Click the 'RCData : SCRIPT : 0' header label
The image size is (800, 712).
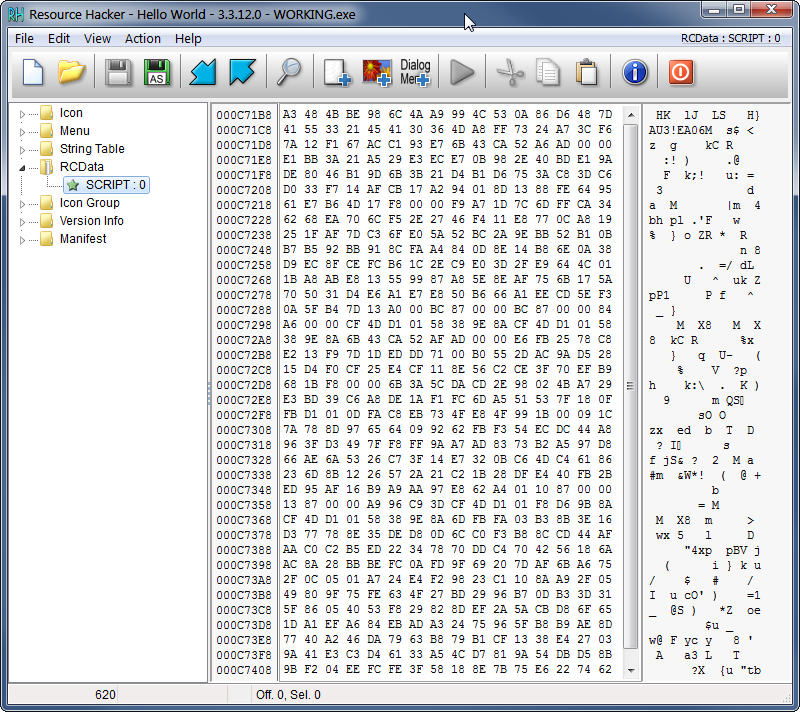tap(730, 38)
